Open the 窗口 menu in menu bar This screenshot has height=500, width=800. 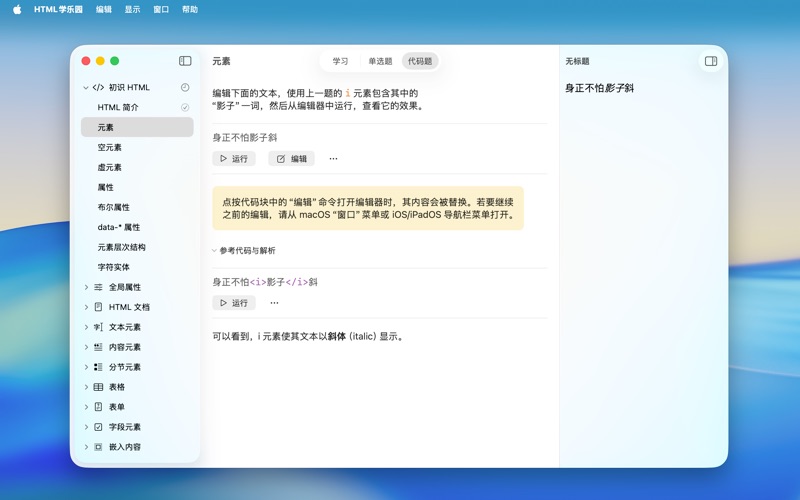[x=161, y=9]
